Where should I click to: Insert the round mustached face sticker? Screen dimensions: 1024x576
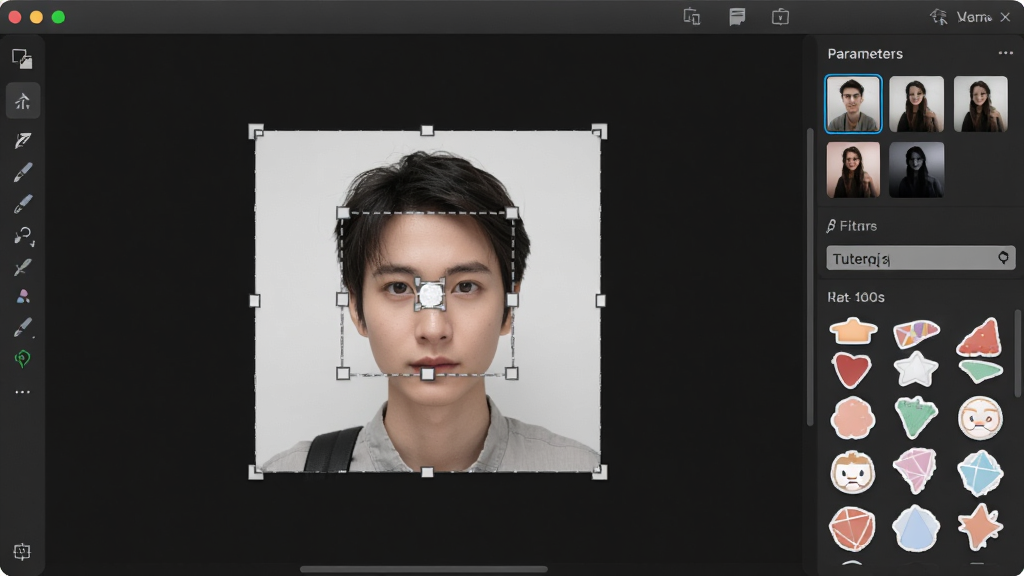pos(980,418)
